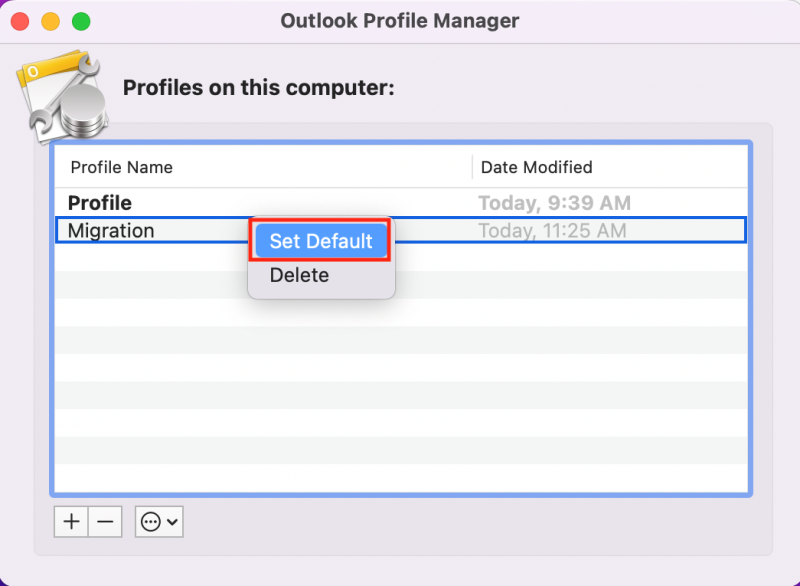Viewport: 800px width, 586px height.
Task: Select the Migration profile row
Action: coord(401,230)
